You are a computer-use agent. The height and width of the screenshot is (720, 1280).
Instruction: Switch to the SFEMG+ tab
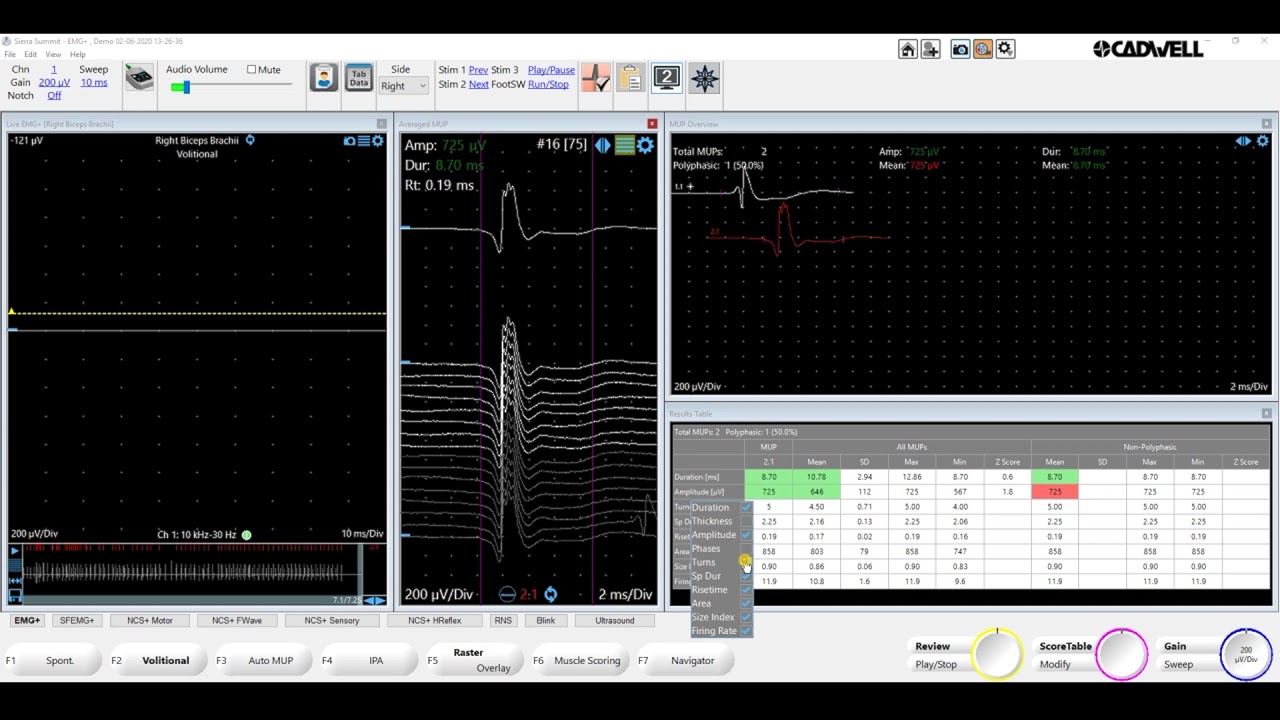coord(77,620)
